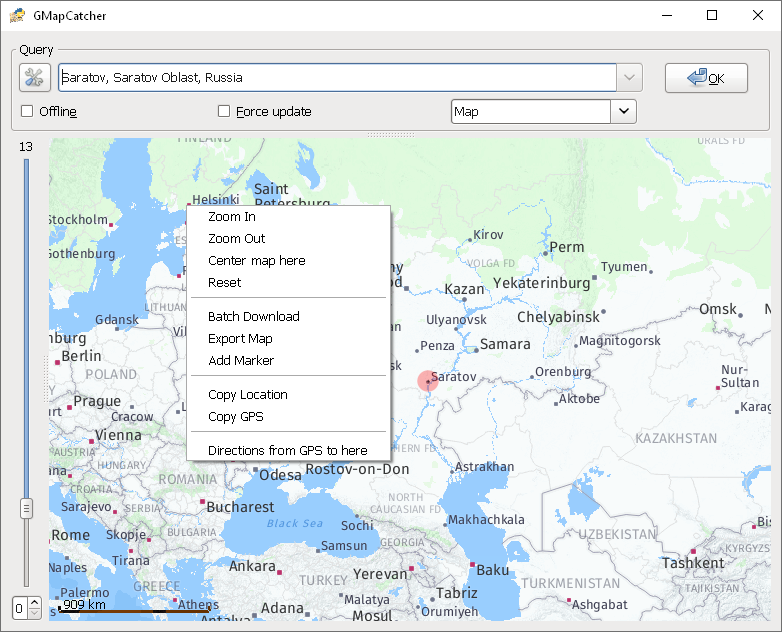Select Directions from GPS to here
782x632 pixels.
click(288, 450)
